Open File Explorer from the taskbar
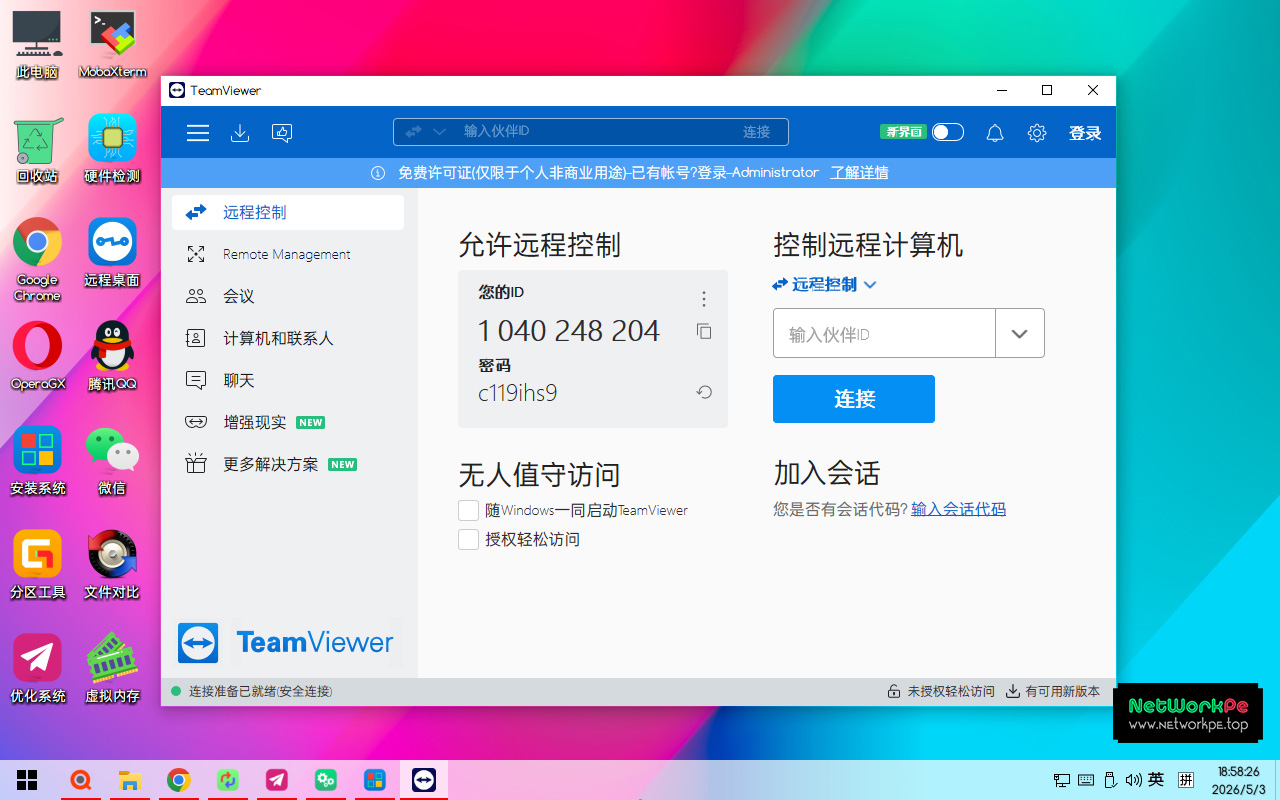The width and height of the screenshot is (1280, 800). pos(129,780)
